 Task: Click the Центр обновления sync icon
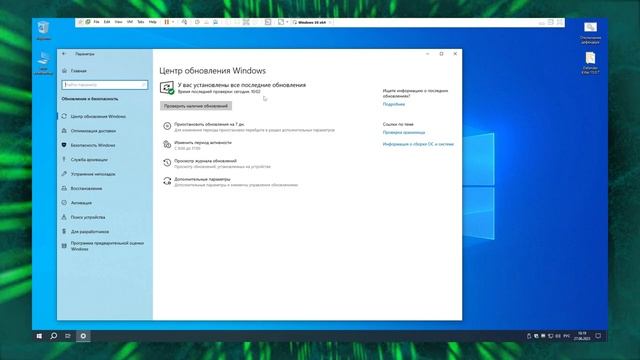click(64, 116)
